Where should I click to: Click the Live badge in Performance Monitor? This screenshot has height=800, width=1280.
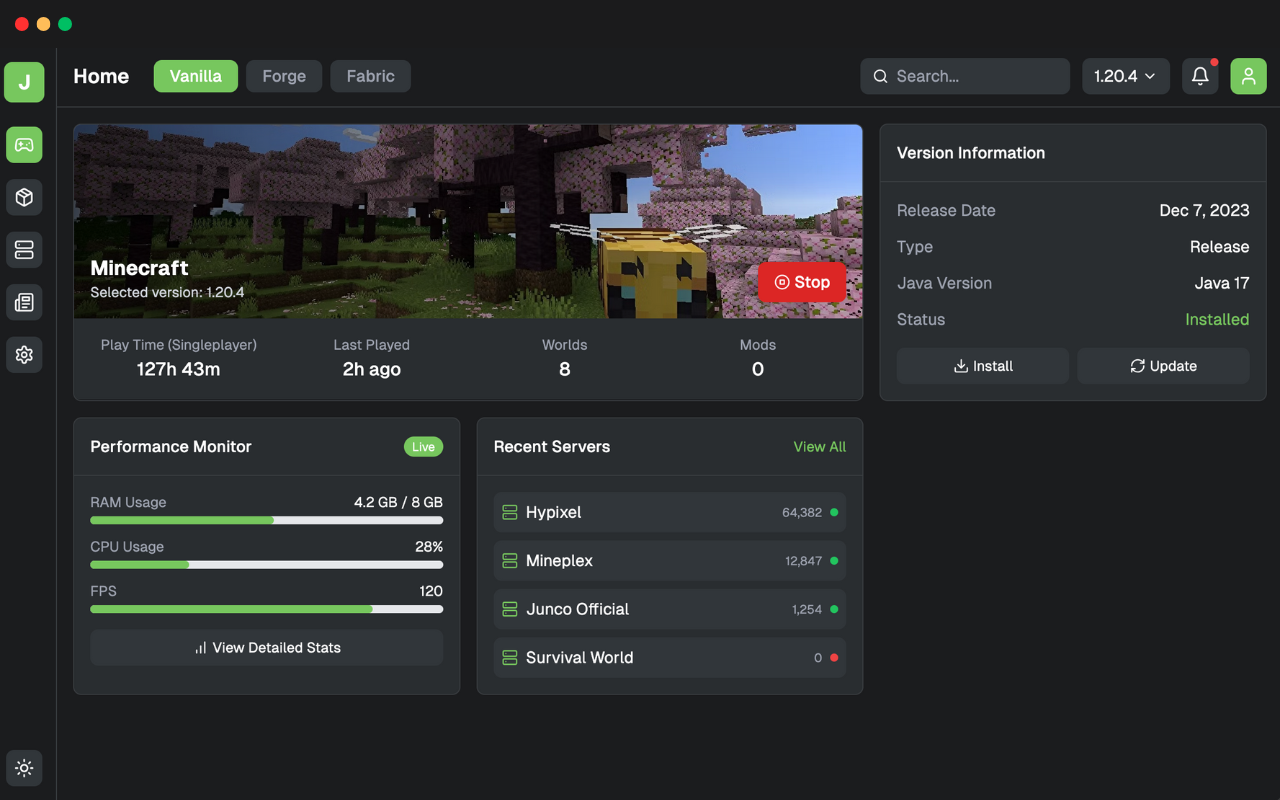(x=423, y=447)
